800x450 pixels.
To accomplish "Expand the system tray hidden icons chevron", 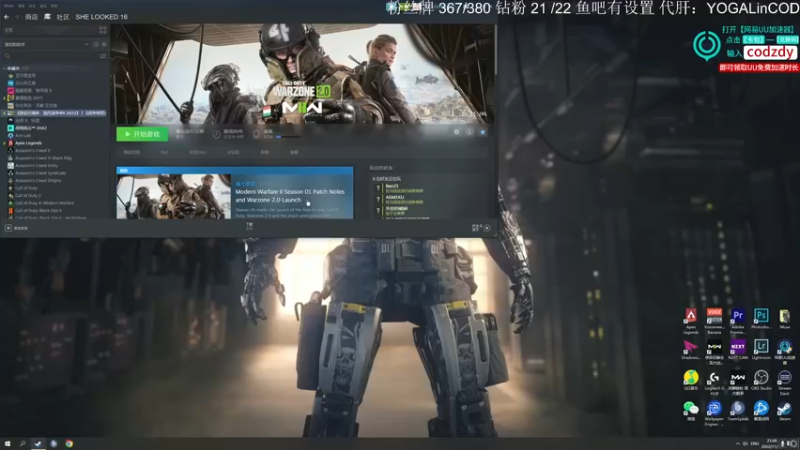I will point(737,443).
